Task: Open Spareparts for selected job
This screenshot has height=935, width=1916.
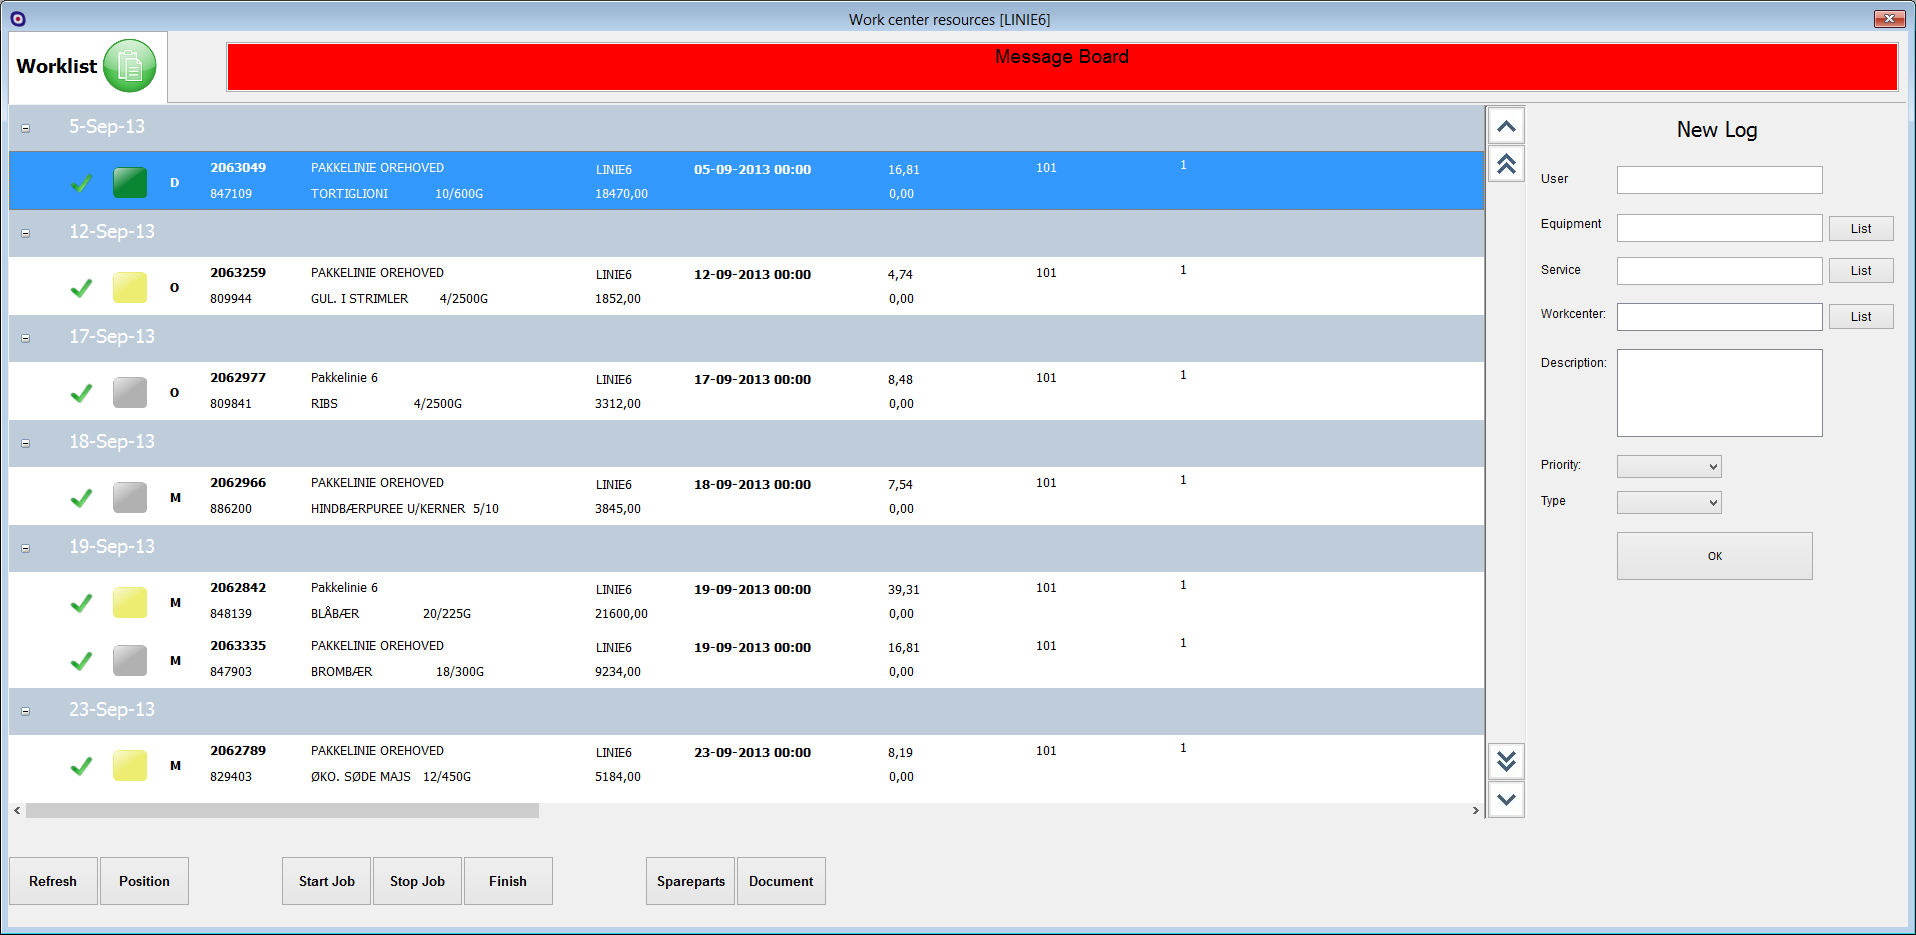Action: (x=690, y=881)
